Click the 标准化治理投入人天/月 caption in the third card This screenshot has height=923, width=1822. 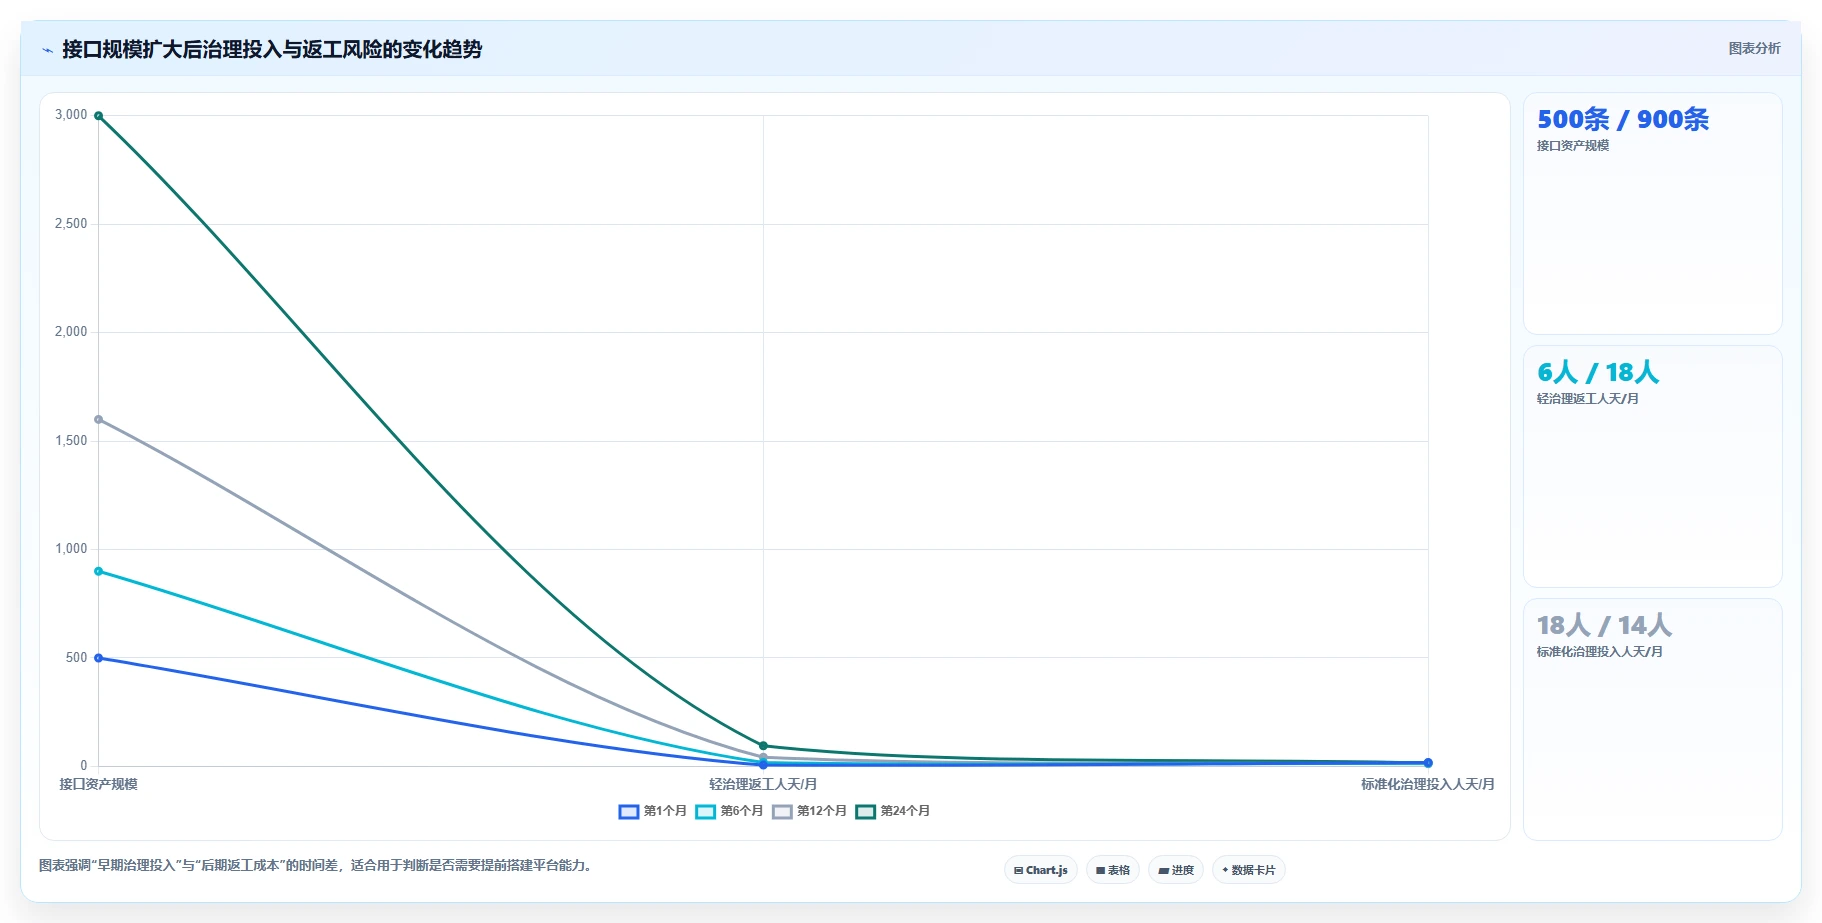click(x=1600, y=652)
